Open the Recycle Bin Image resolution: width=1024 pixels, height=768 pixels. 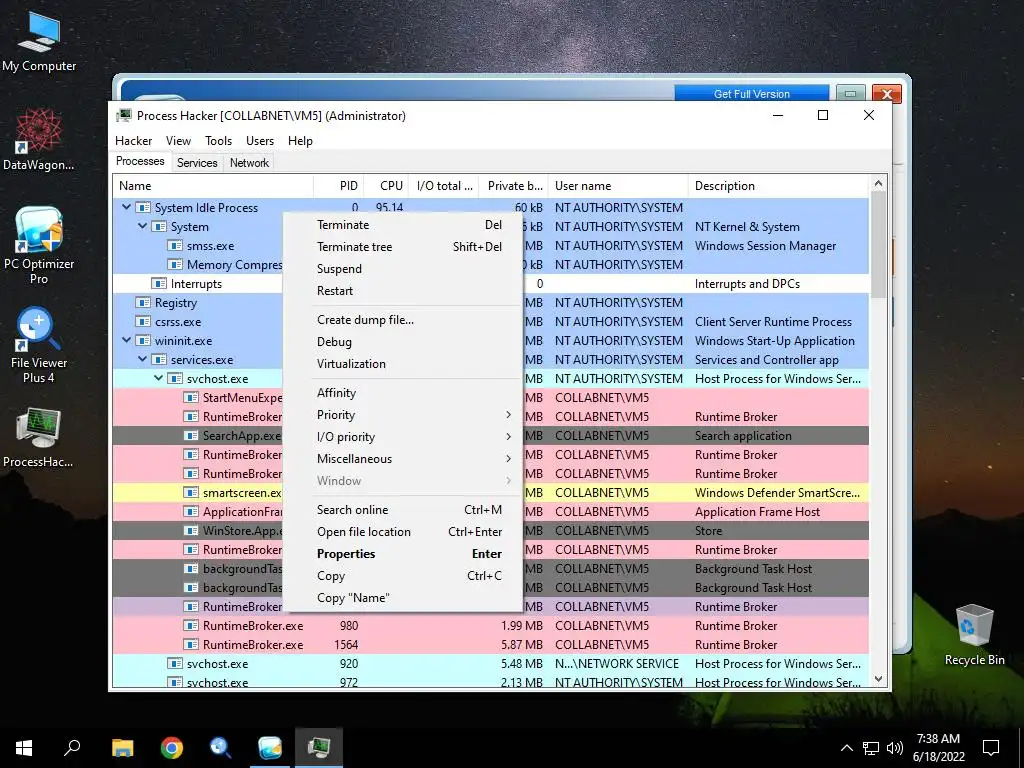pyautogui.click(x=974, y=635)
